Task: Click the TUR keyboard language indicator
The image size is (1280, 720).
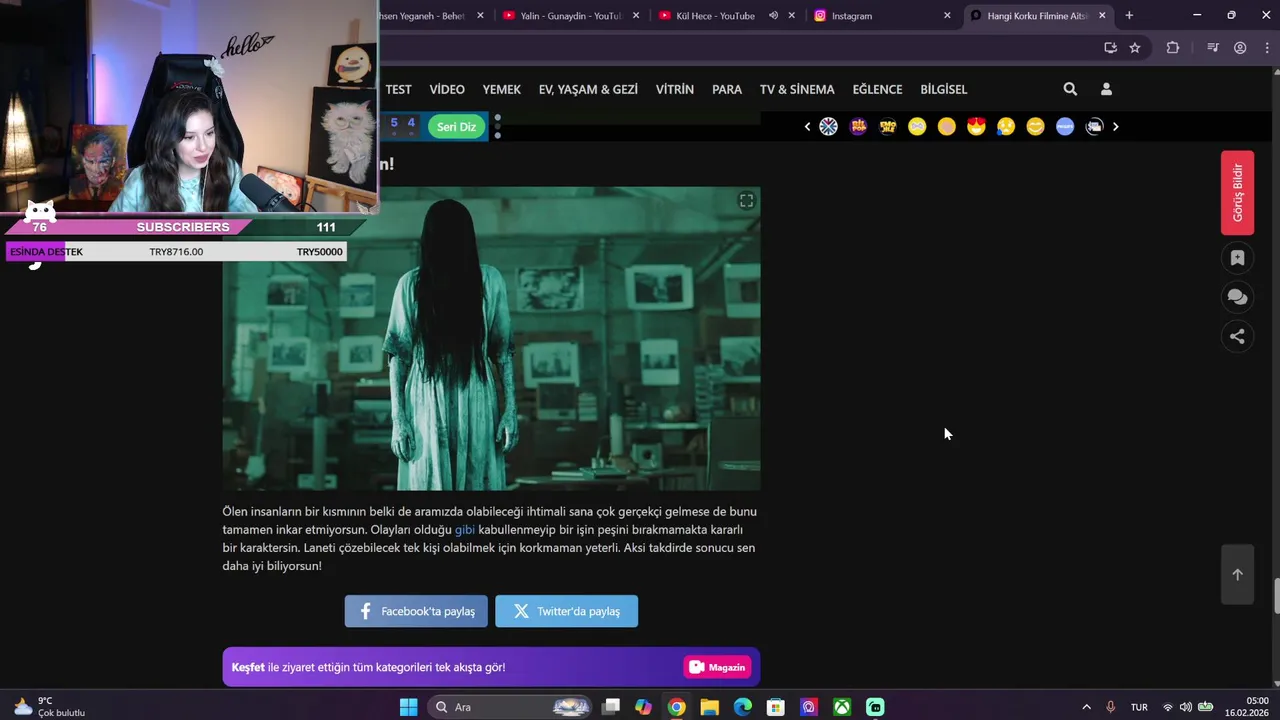Action: pos(1139,707)
